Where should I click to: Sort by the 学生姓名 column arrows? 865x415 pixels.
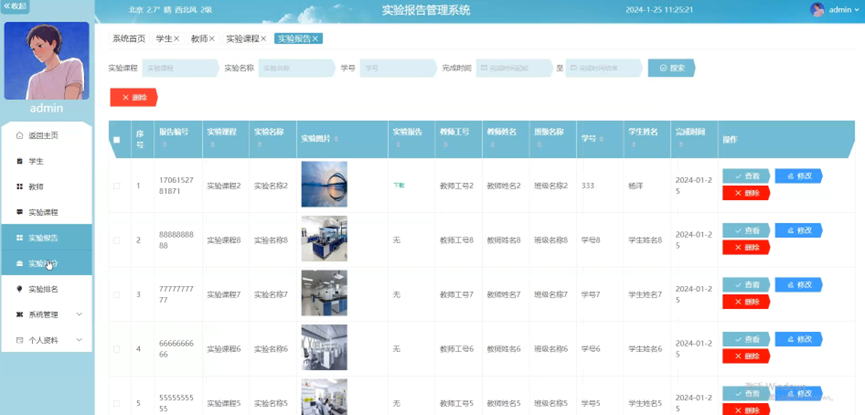(632, 146)
